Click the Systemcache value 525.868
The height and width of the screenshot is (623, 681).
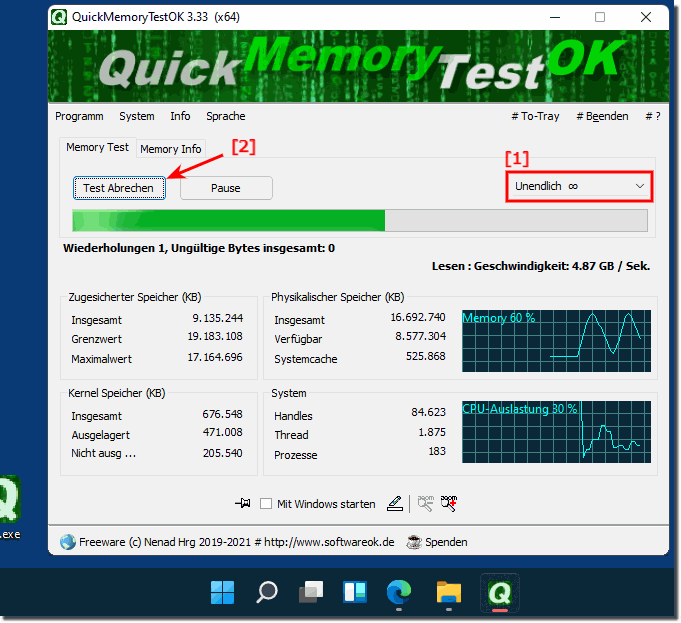click(426, 356)
